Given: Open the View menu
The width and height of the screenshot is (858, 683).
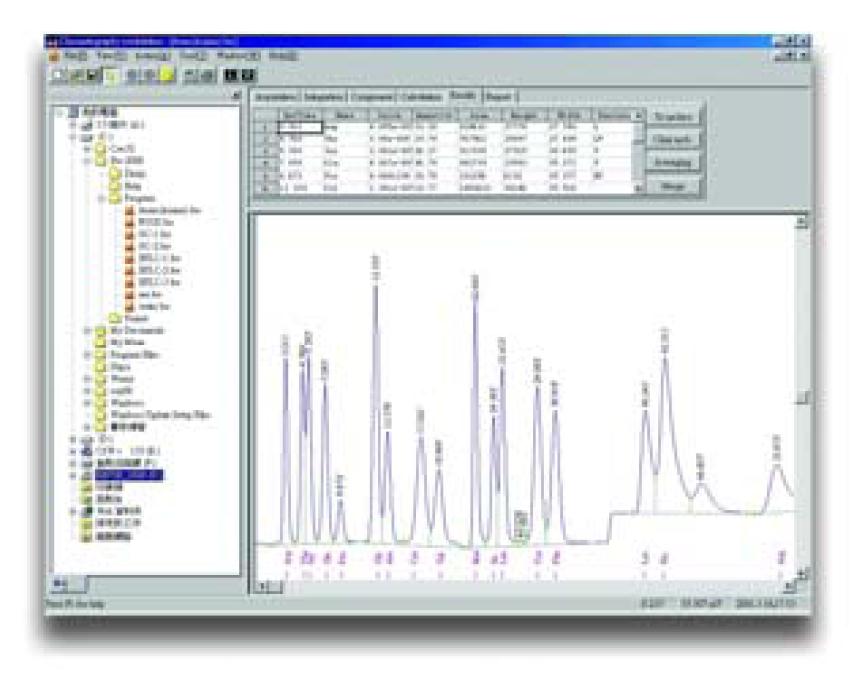Looking at the screenshot, I should 112,56.
